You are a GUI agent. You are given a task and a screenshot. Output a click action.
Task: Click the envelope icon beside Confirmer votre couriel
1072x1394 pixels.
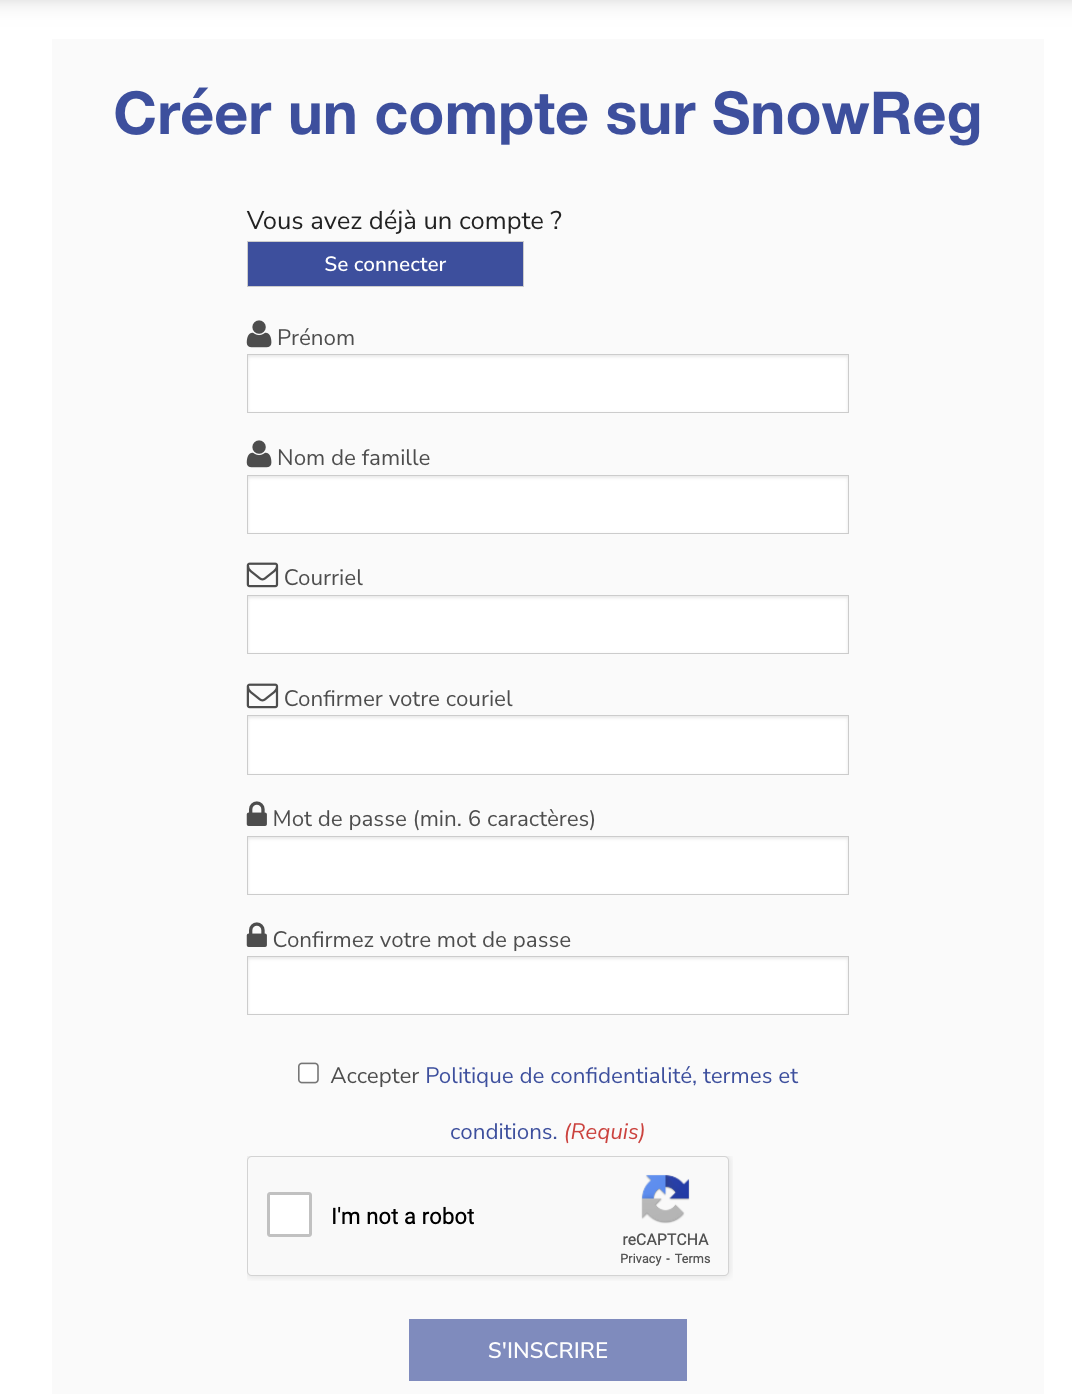point(262,696)
